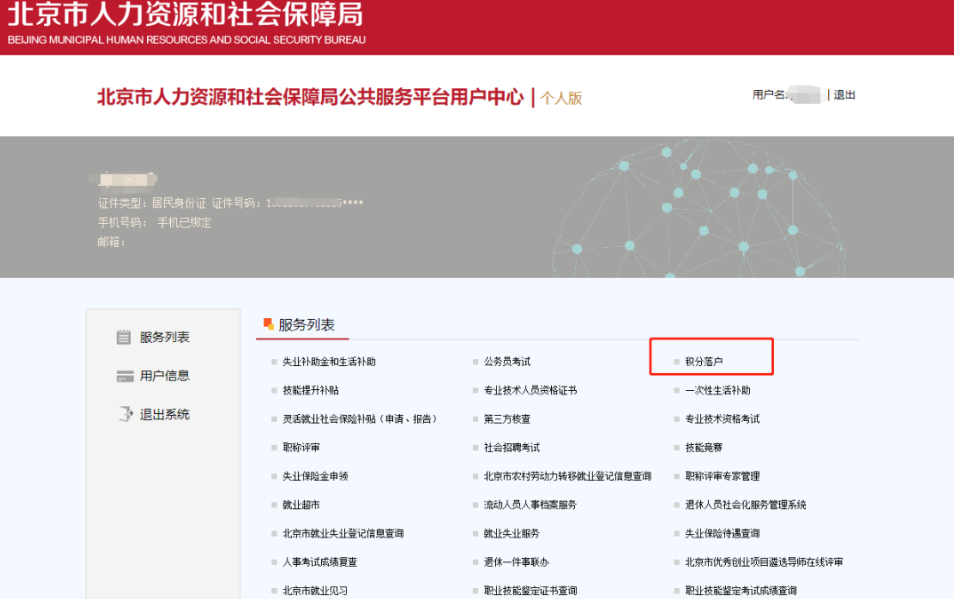Click the 个人版 label in page title

(x=561, y=98)
